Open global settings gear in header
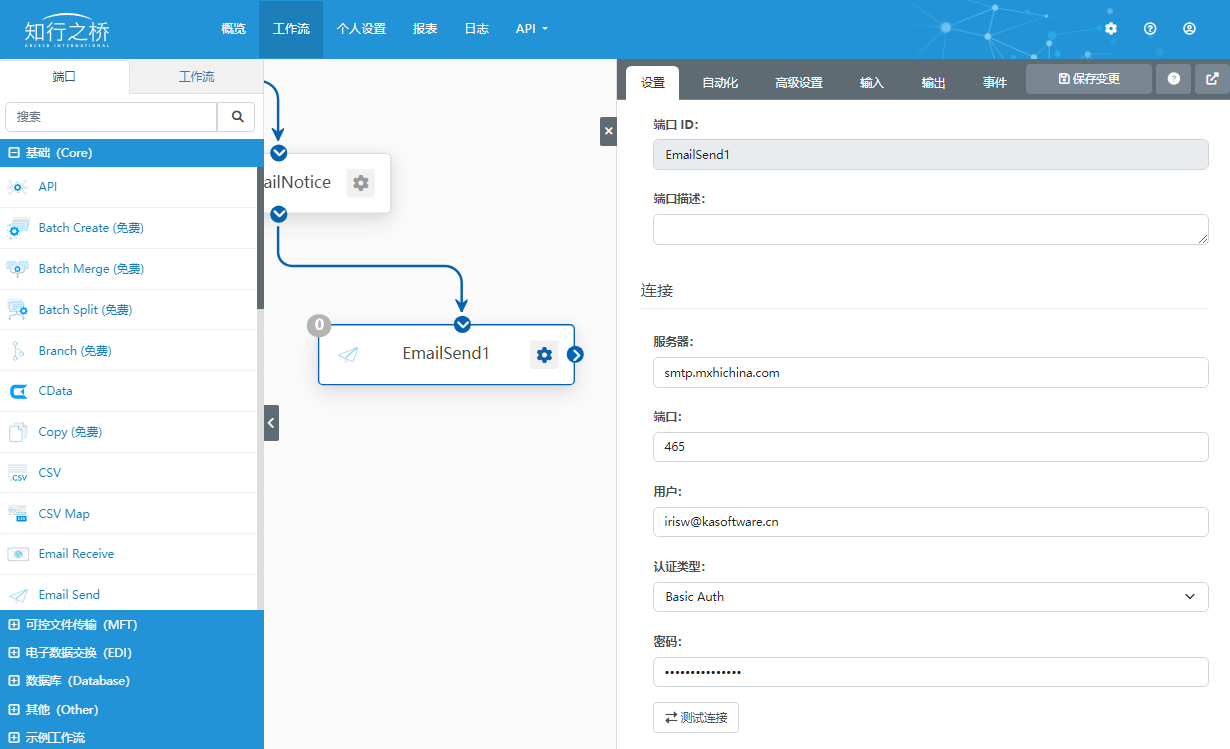This screenshot has height=749, width=1230. click(x=1111, y=29)
